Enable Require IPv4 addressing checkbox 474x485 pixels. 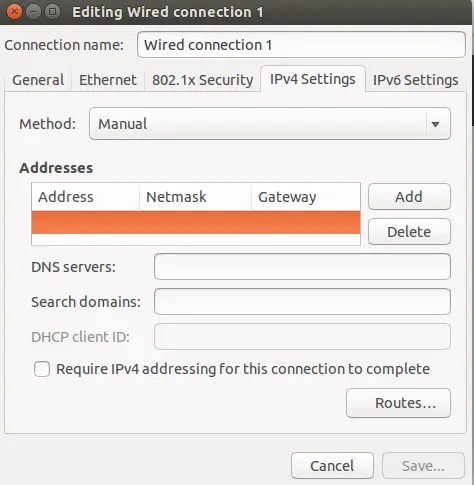(42, 369)
